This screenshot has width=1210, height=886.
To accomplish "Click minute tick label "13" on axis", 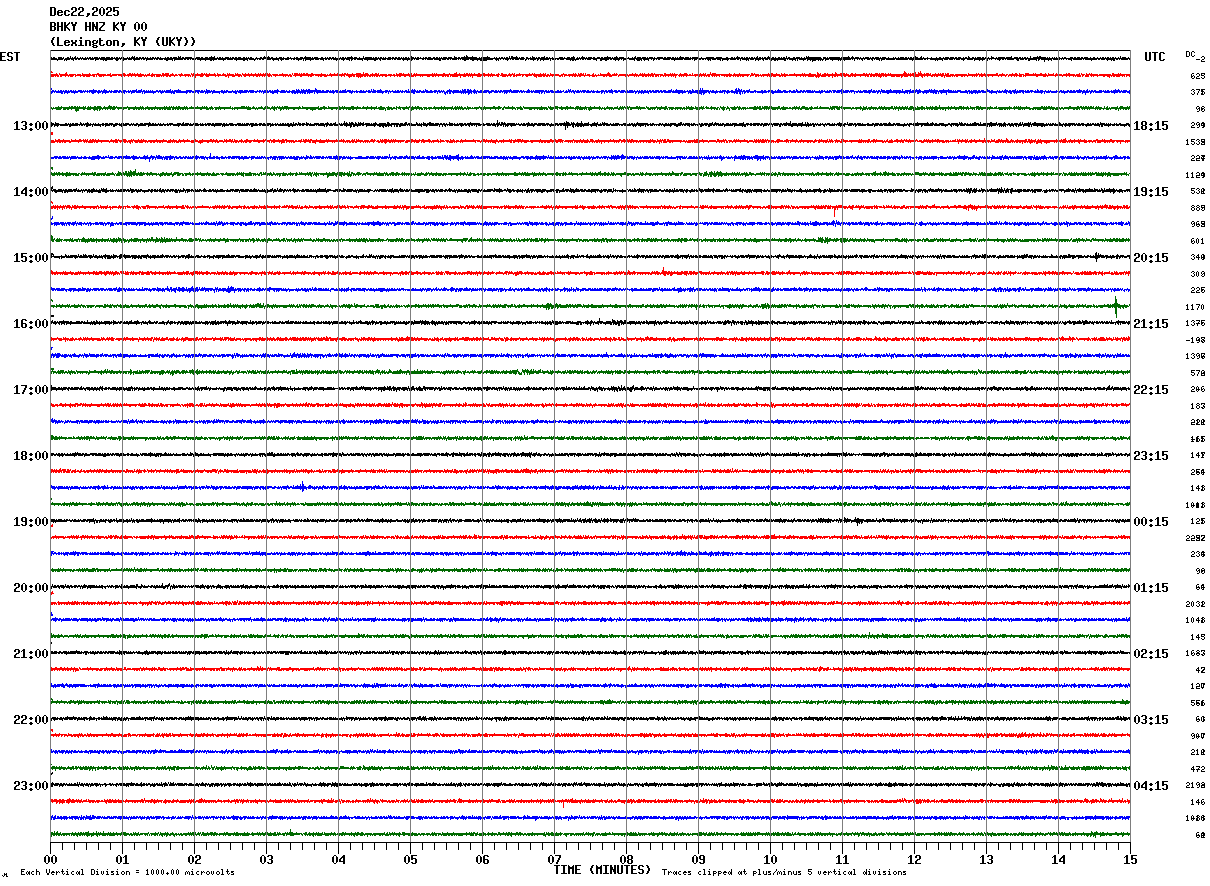I will [986, 859].
